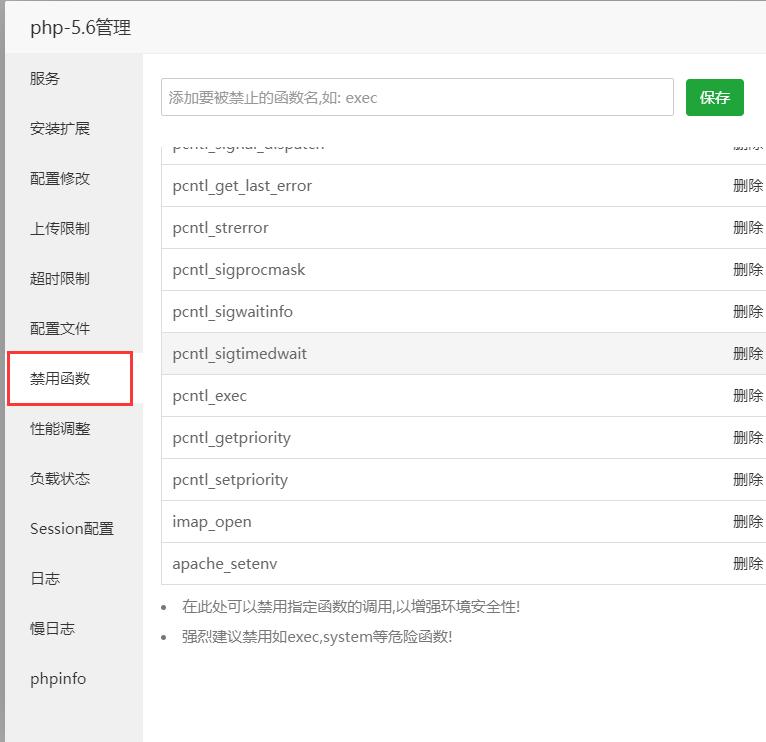This screenshot has width=766, height=742.
Task: View the 负载状态 page
Action: [x=60, y=479]
